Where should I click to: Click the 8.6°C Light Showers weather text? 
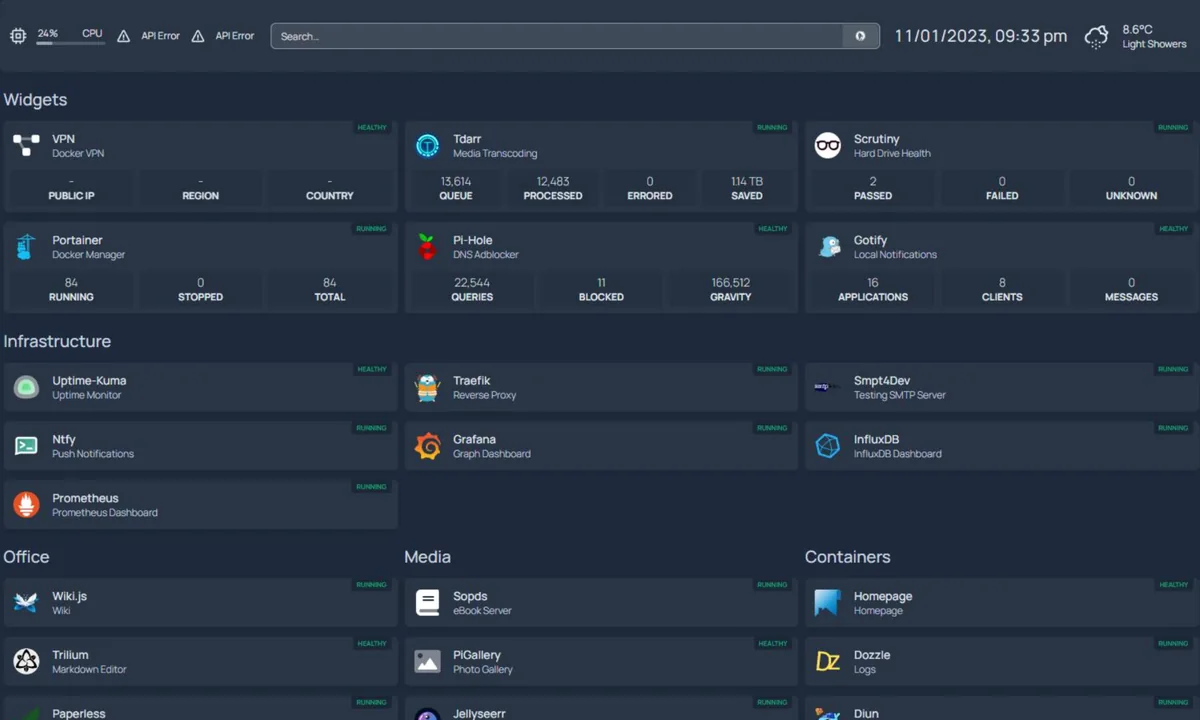click(1154, 37)
